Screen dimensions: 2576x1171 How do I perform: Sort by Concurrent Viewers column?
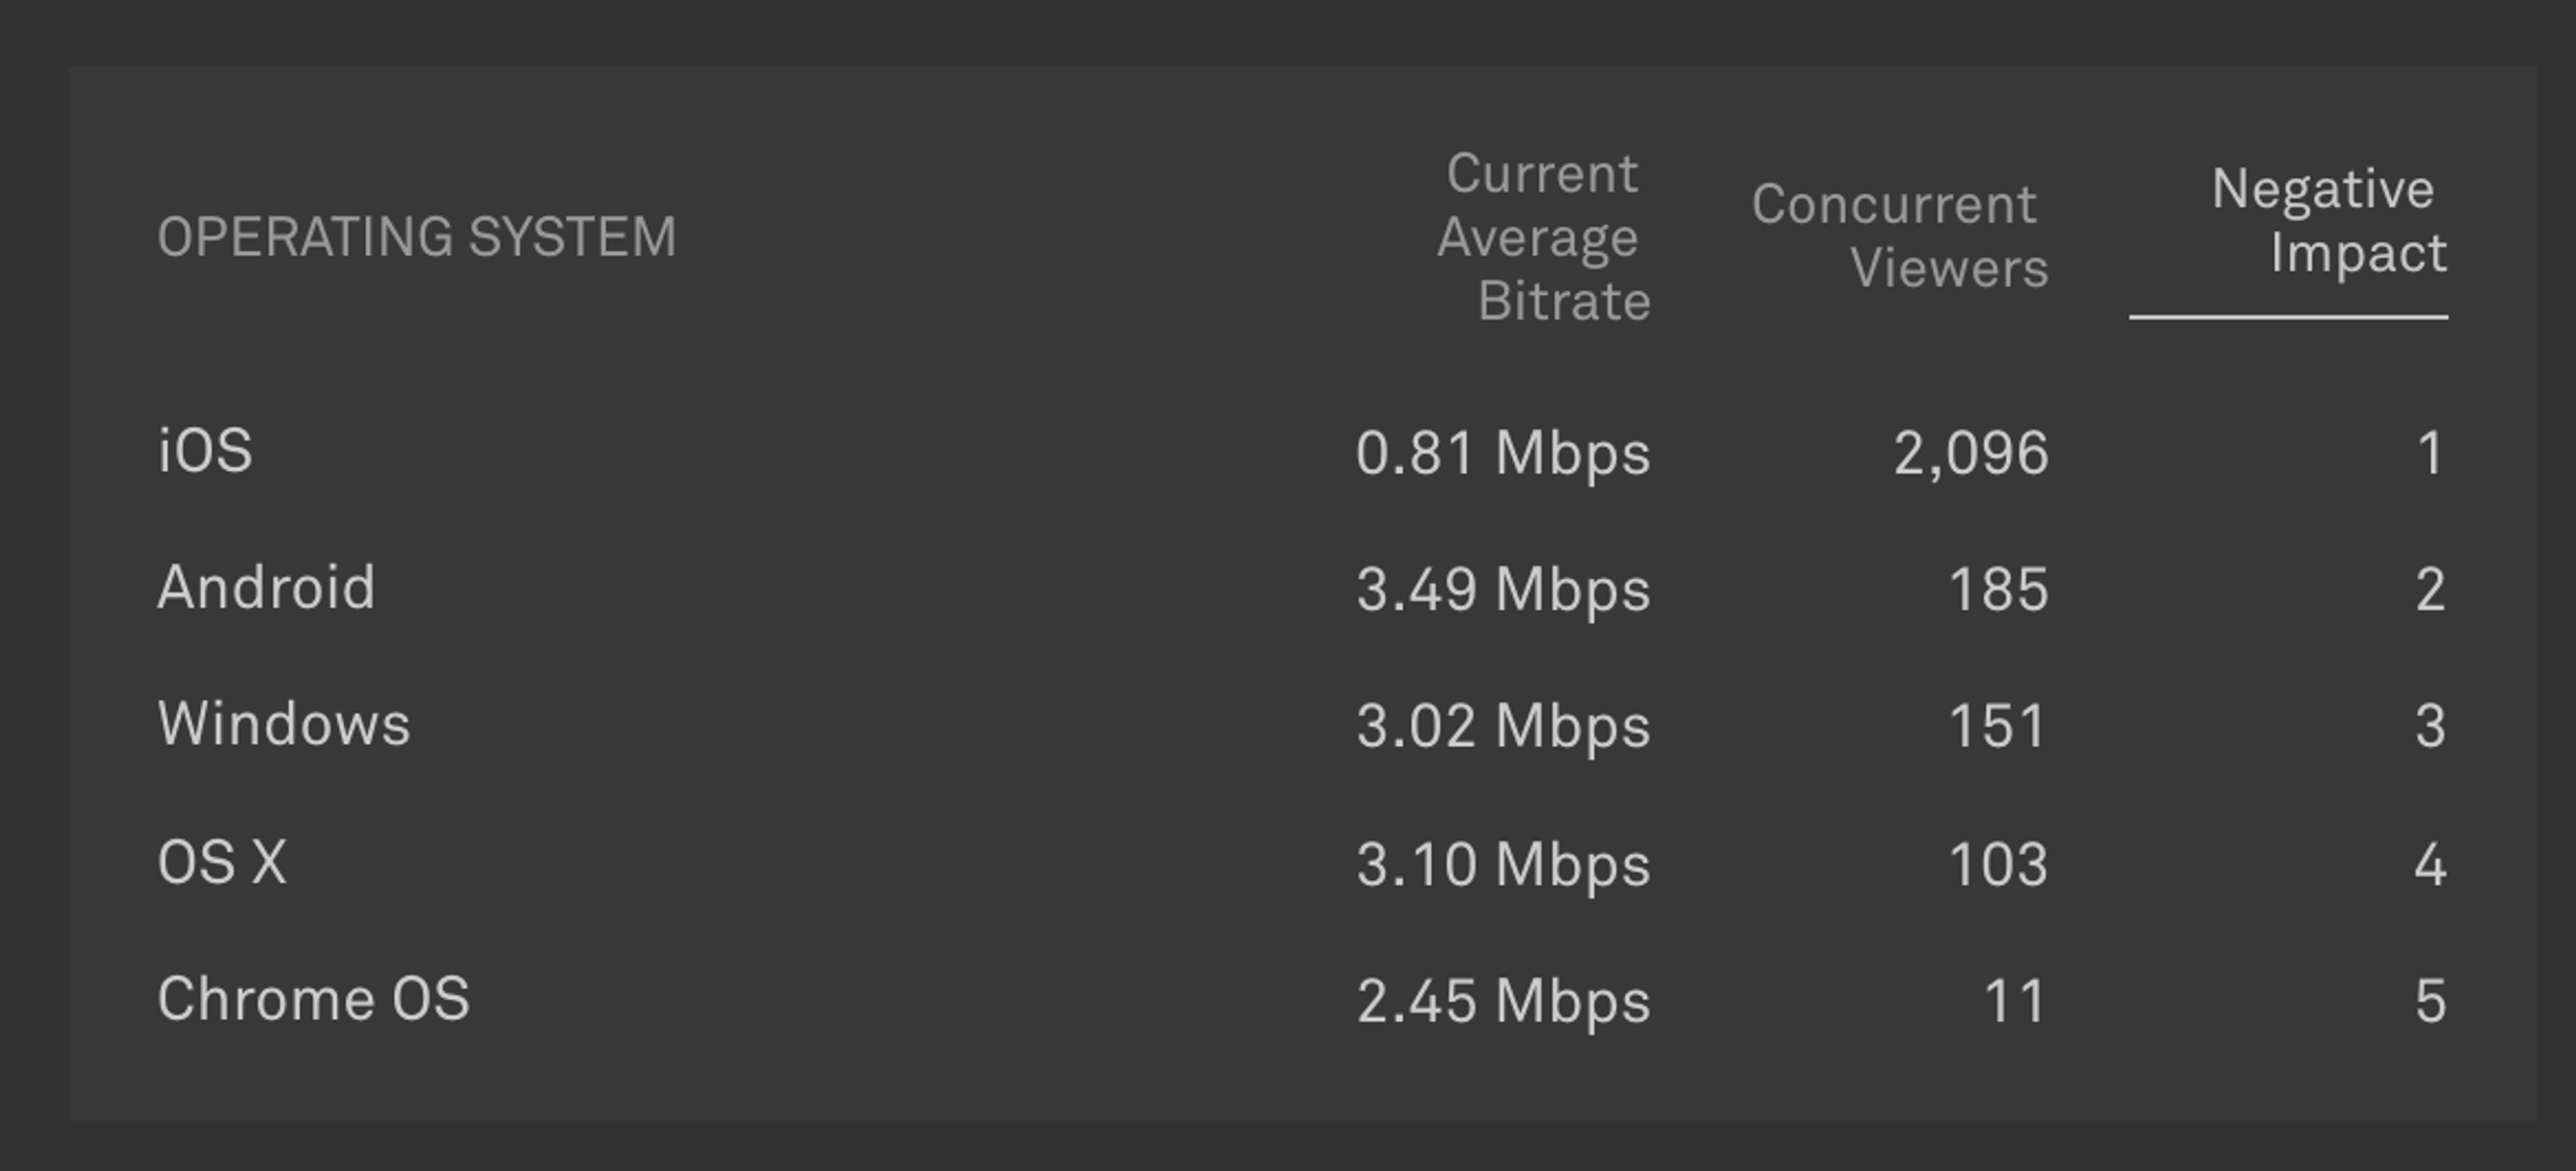pyautogui.click(x=1899, y=236)
